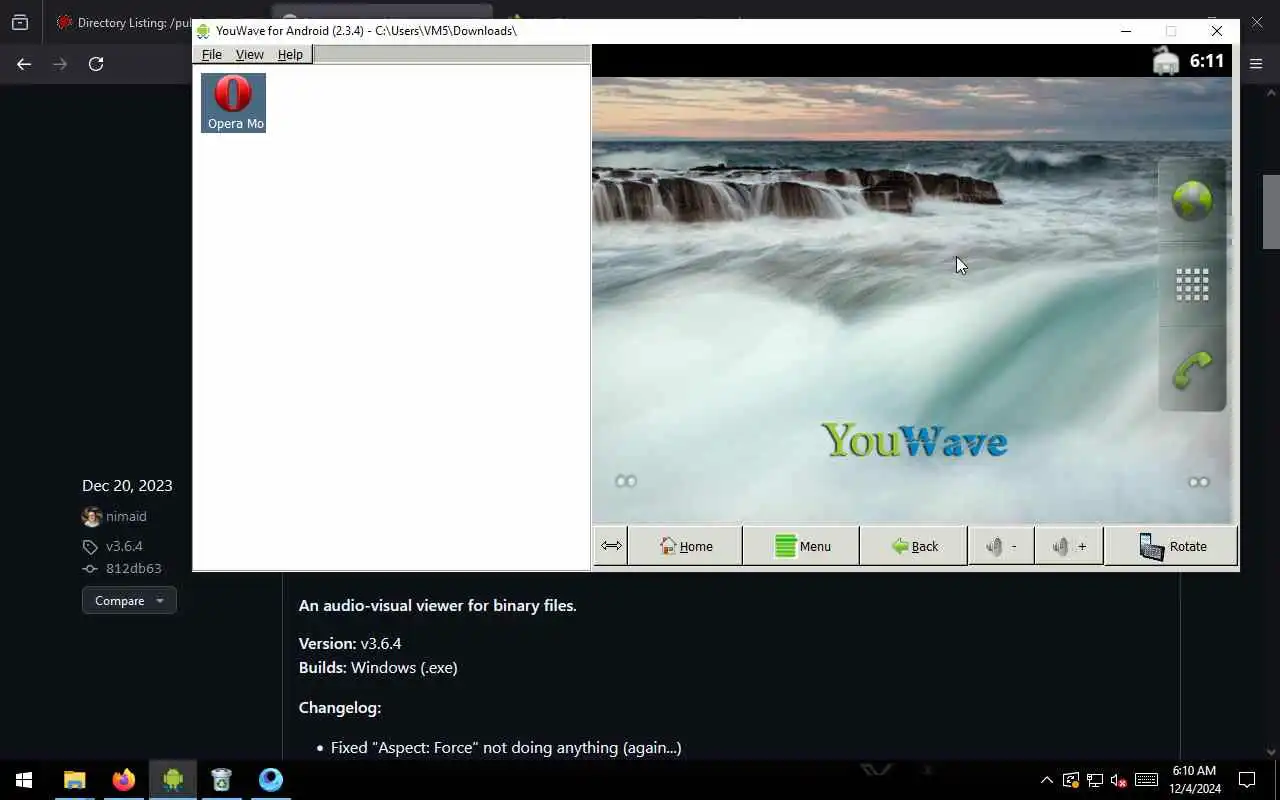Screen dimensions: 1280x800
Task: Click the nimaid author link
Action: click(126, 517)
